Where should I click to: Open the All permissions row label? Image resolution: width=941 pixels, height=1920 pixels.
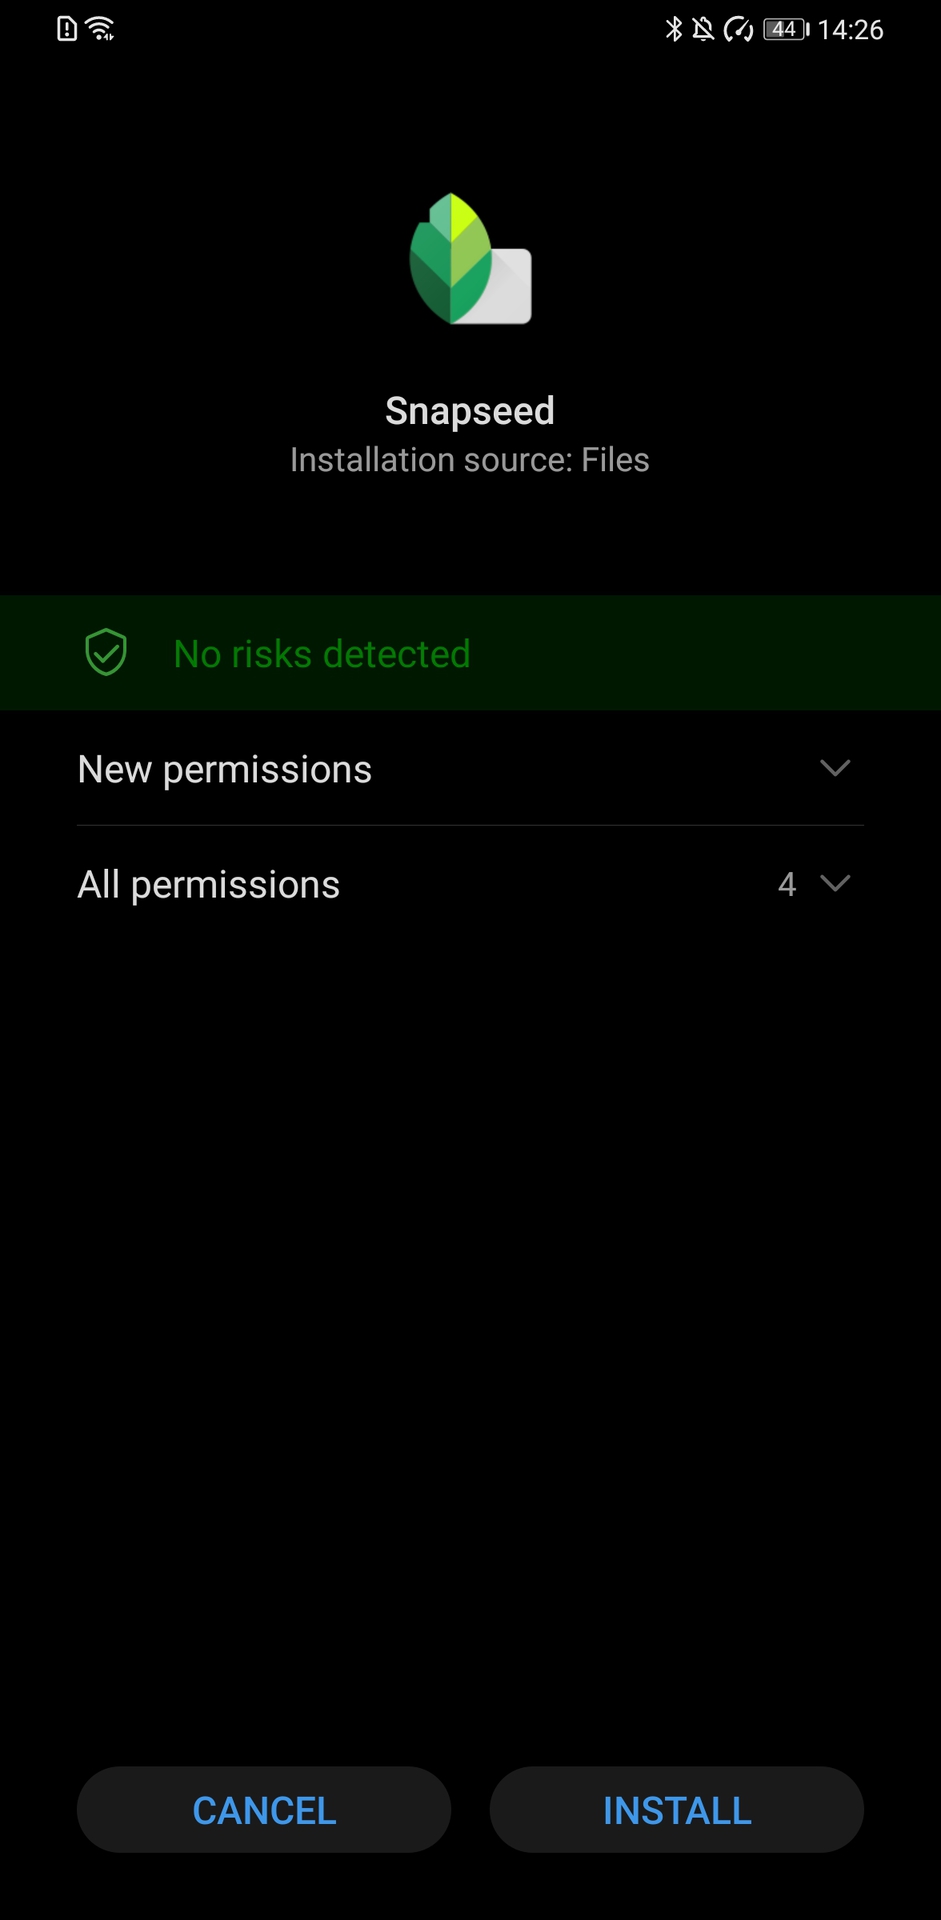point(209,885)
